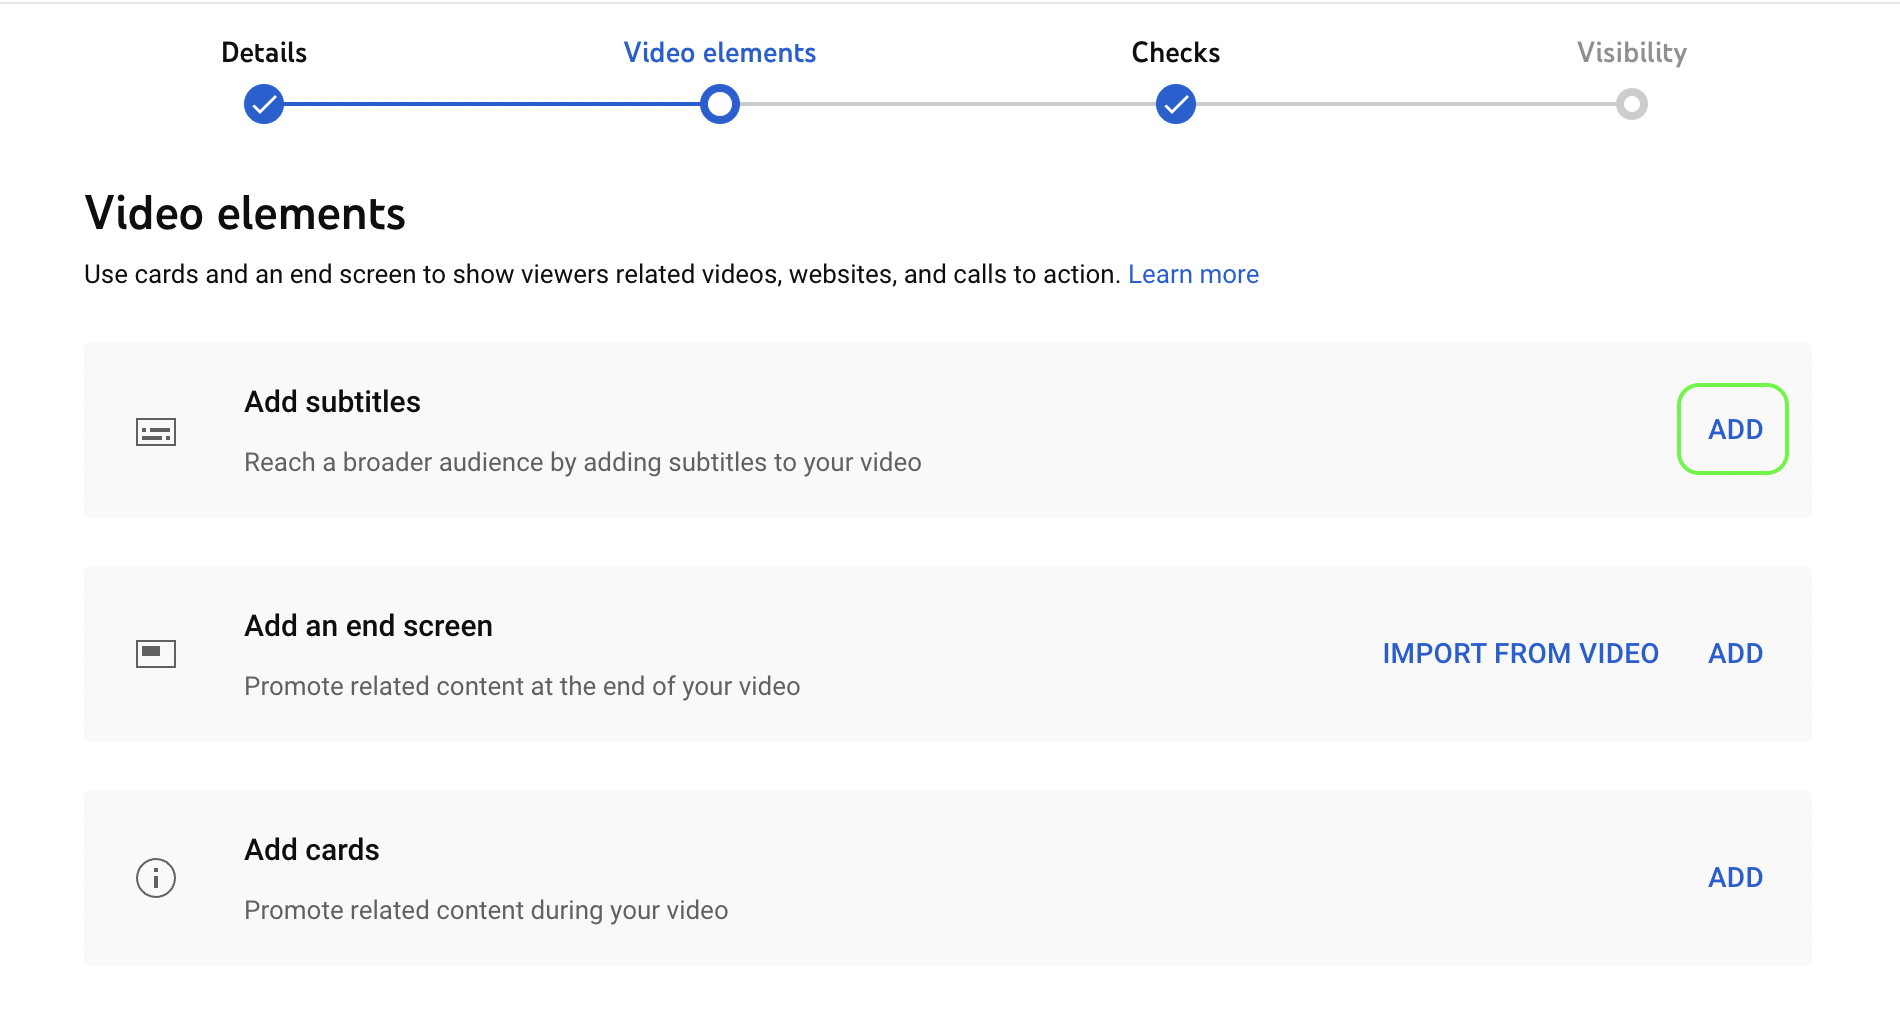This screenshot has height=1032, width=1900.
Task: Click the 'Add an end screen' title text
Action: [368, 626]
